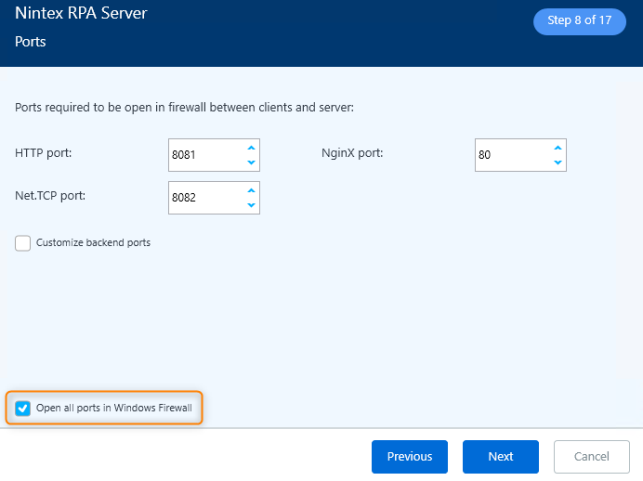Screen dimensions: 643x481
Task: Decrease the NginX port value
Action: tap(558, 163)
